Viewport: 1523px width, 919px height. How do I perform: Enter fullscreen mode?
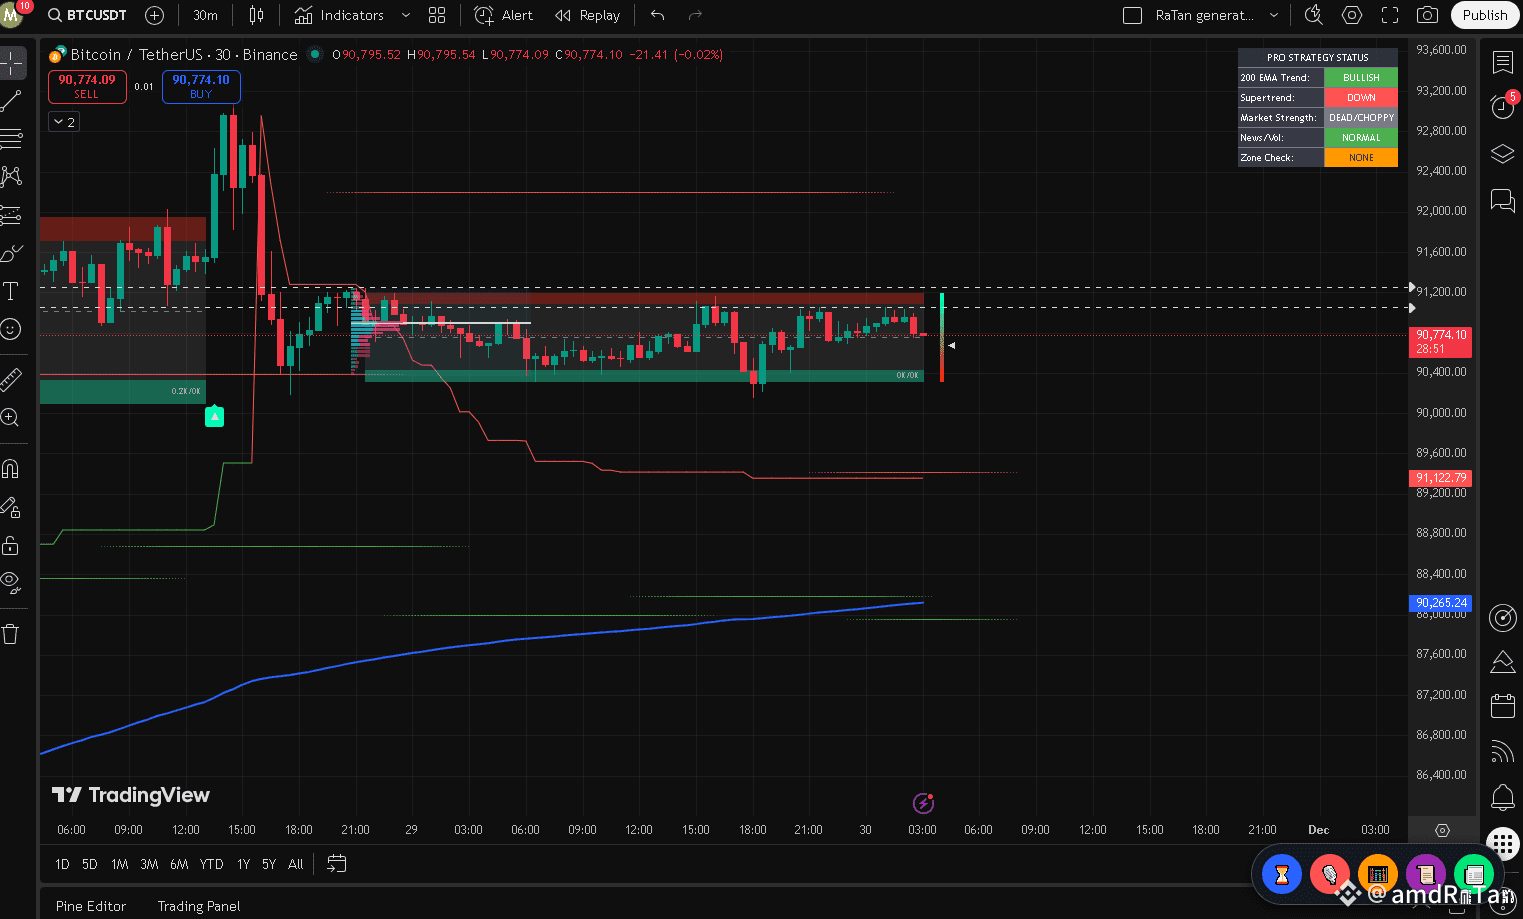[x=1390, y=15]
